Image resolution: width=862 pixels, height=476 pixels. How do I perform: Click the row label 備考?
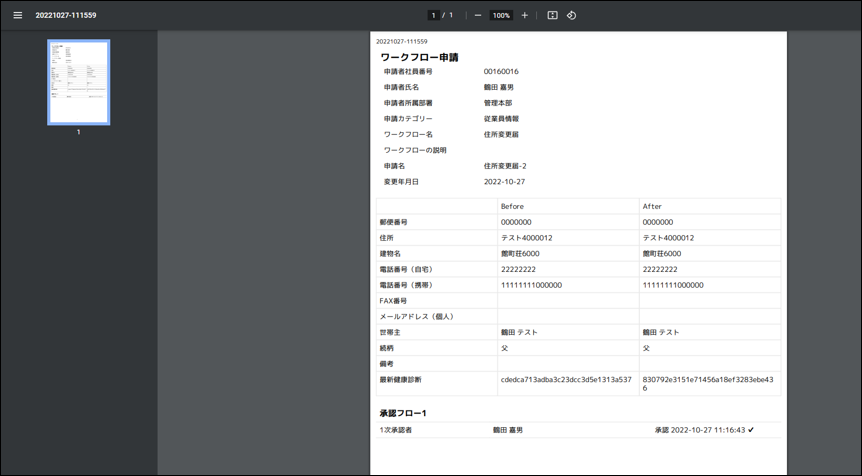point(386,364)
